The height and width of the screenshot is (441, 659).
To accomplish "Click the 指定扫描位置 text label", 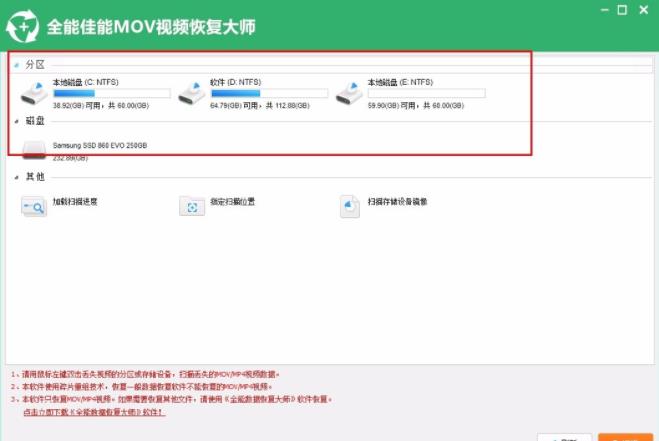I will (232, 202).
